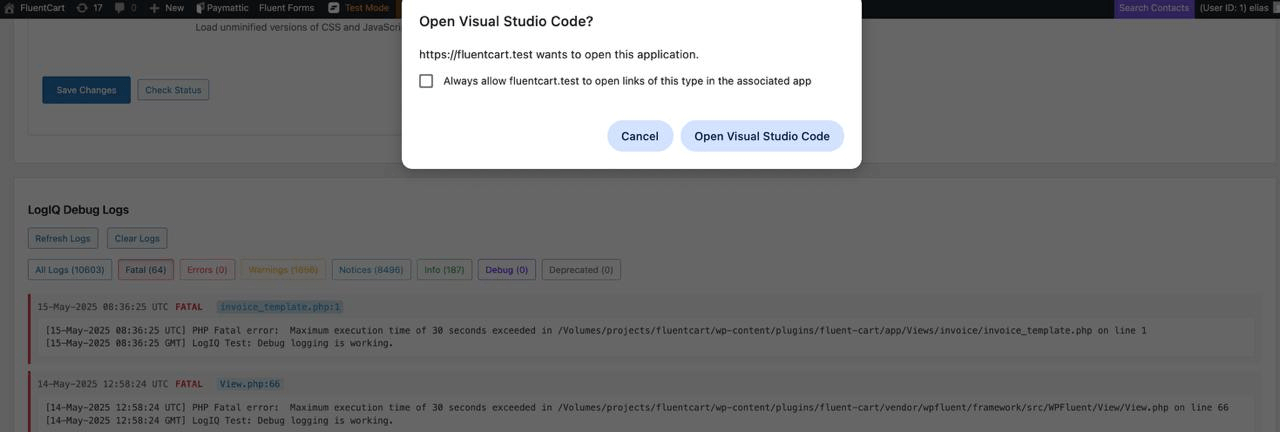
Task: Select the Errors (0) filter
Action: (207, 269)
